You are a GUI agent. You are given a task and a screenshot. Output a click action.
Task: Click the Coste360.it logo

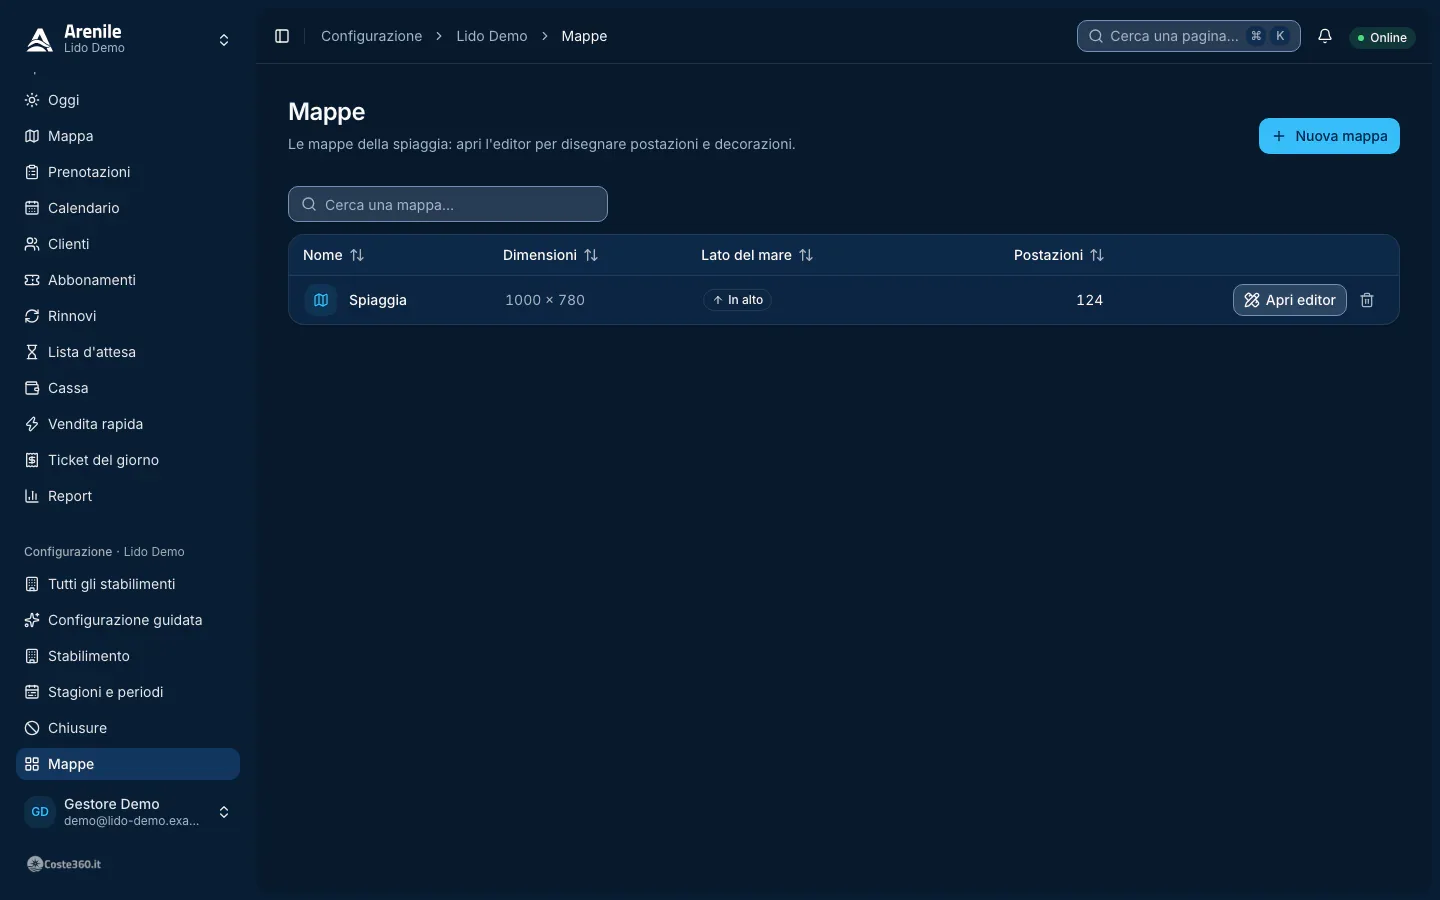(64, 864)
